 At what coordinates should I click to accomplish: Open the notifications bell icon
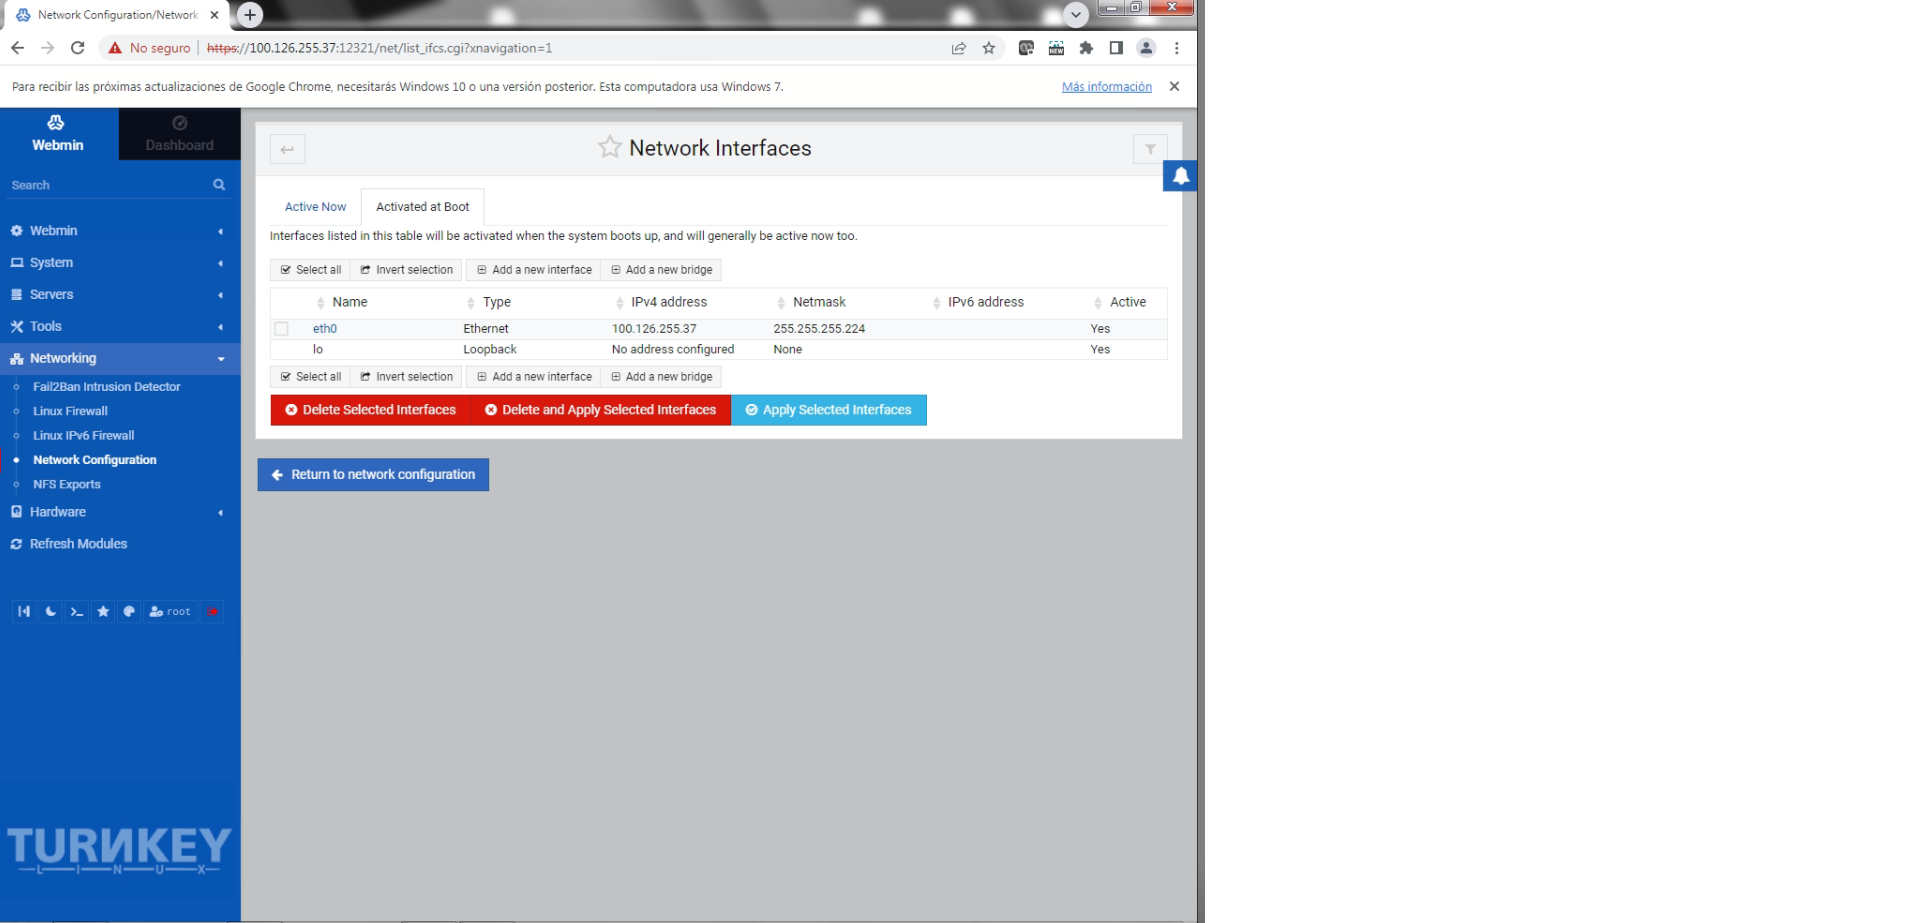1180,176
